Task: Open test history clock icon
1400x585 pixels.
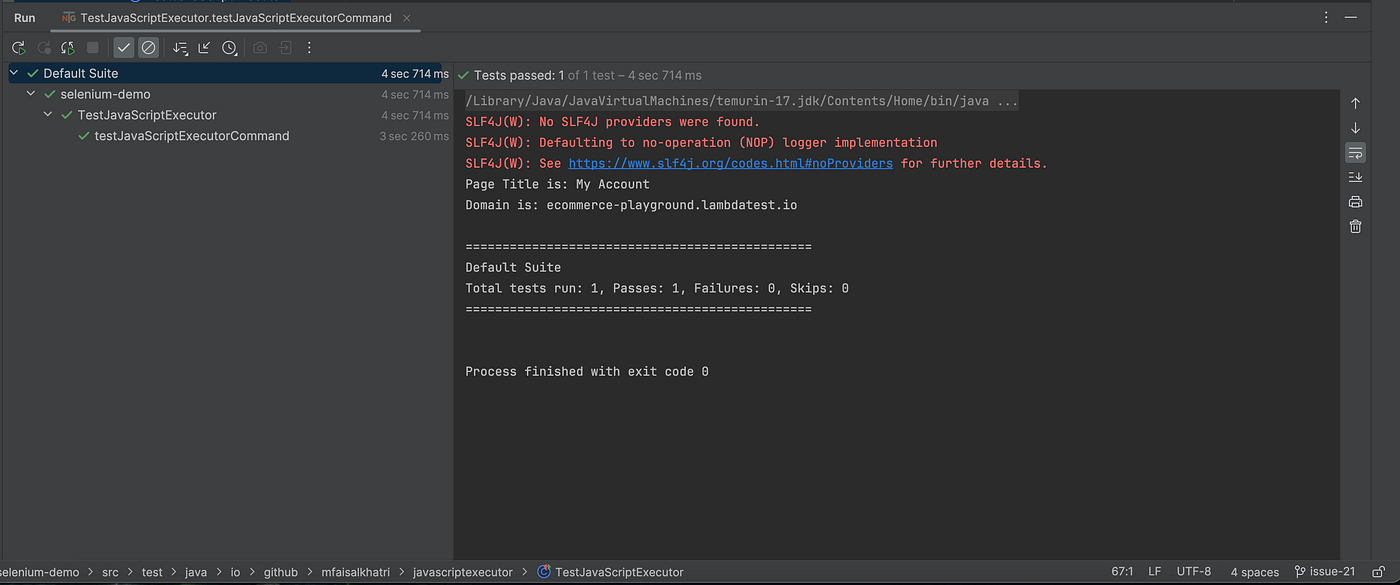Action: click(x=229, y=48)
